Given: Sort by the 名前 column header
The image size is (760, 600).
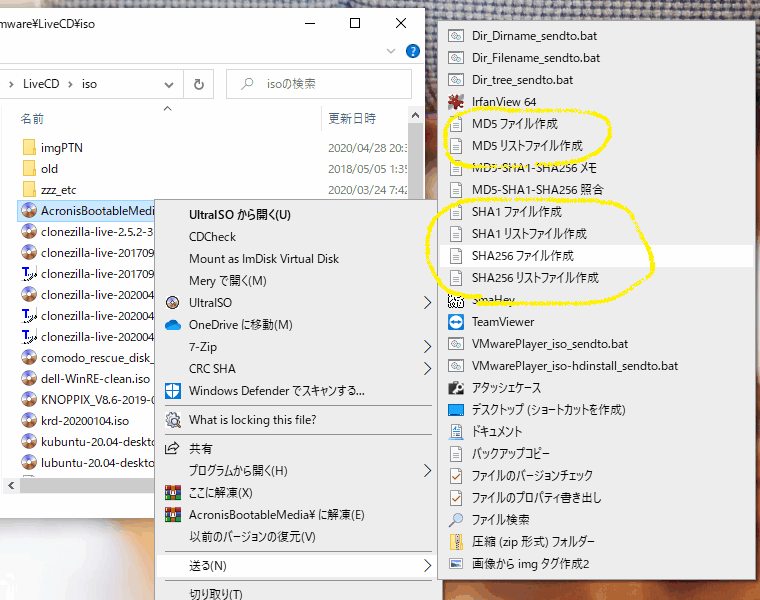Looking at the screenshot, I should 32,119.
